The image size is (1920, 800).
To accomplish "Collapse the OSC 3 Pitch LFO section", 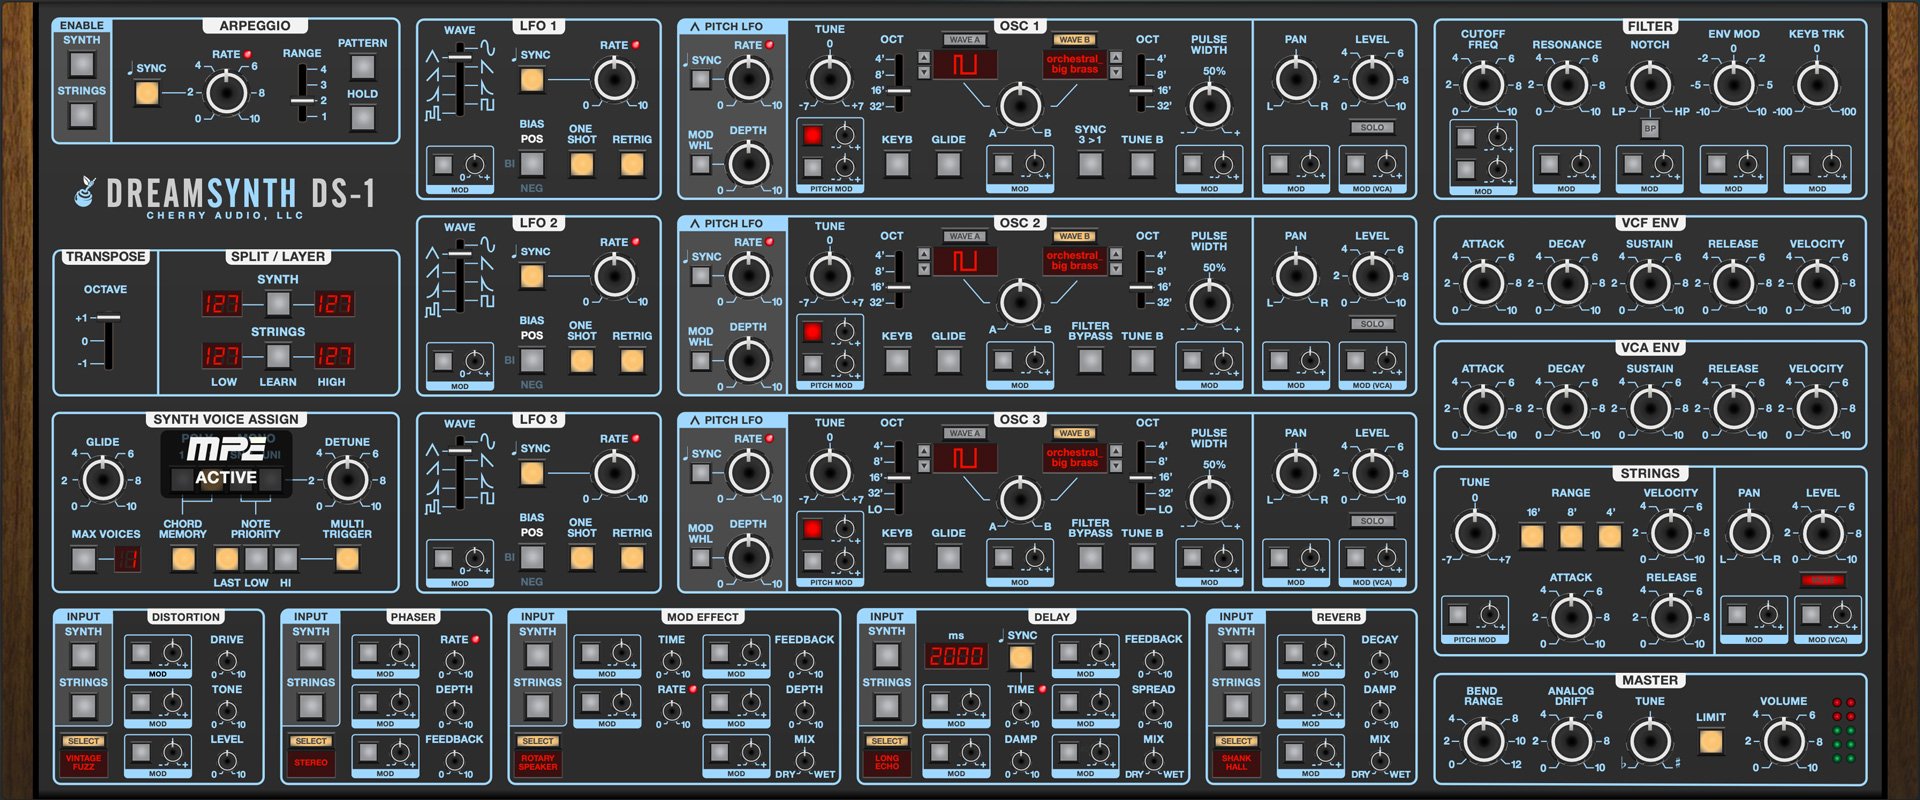I will 695,421.
